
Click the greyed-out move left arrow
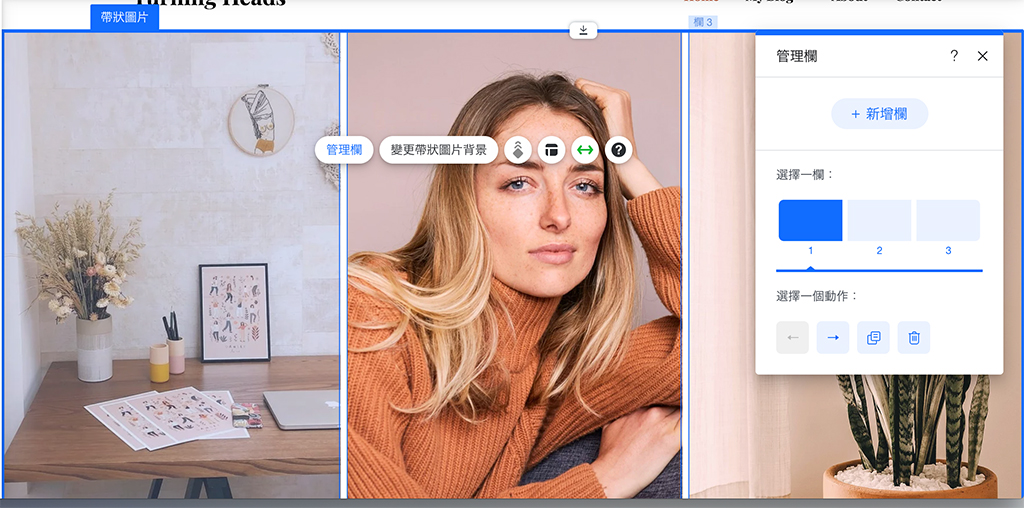tap(792, 338)
